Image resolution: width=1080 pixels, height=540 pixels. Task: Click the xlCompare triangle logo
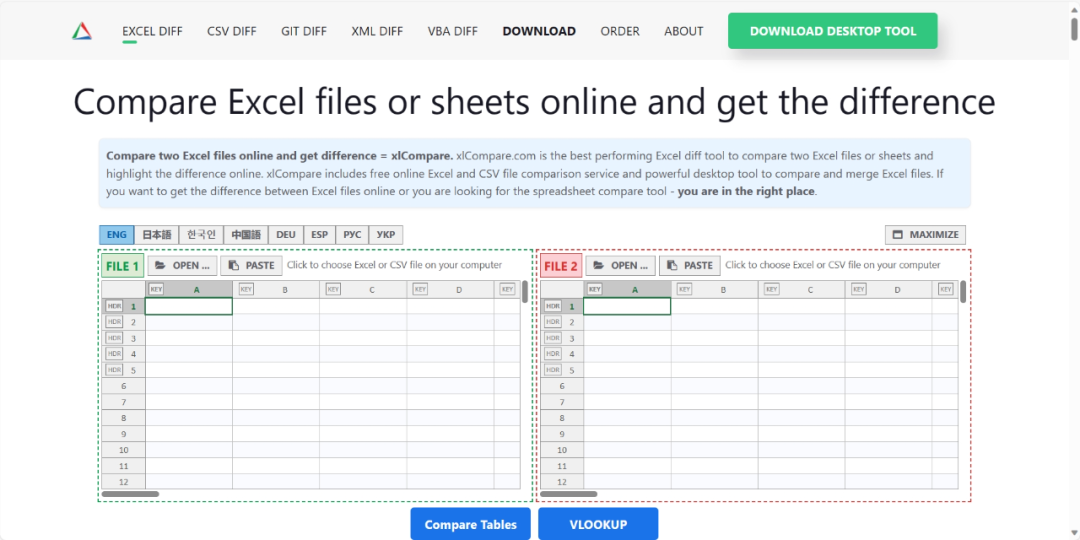click(82, 31)
